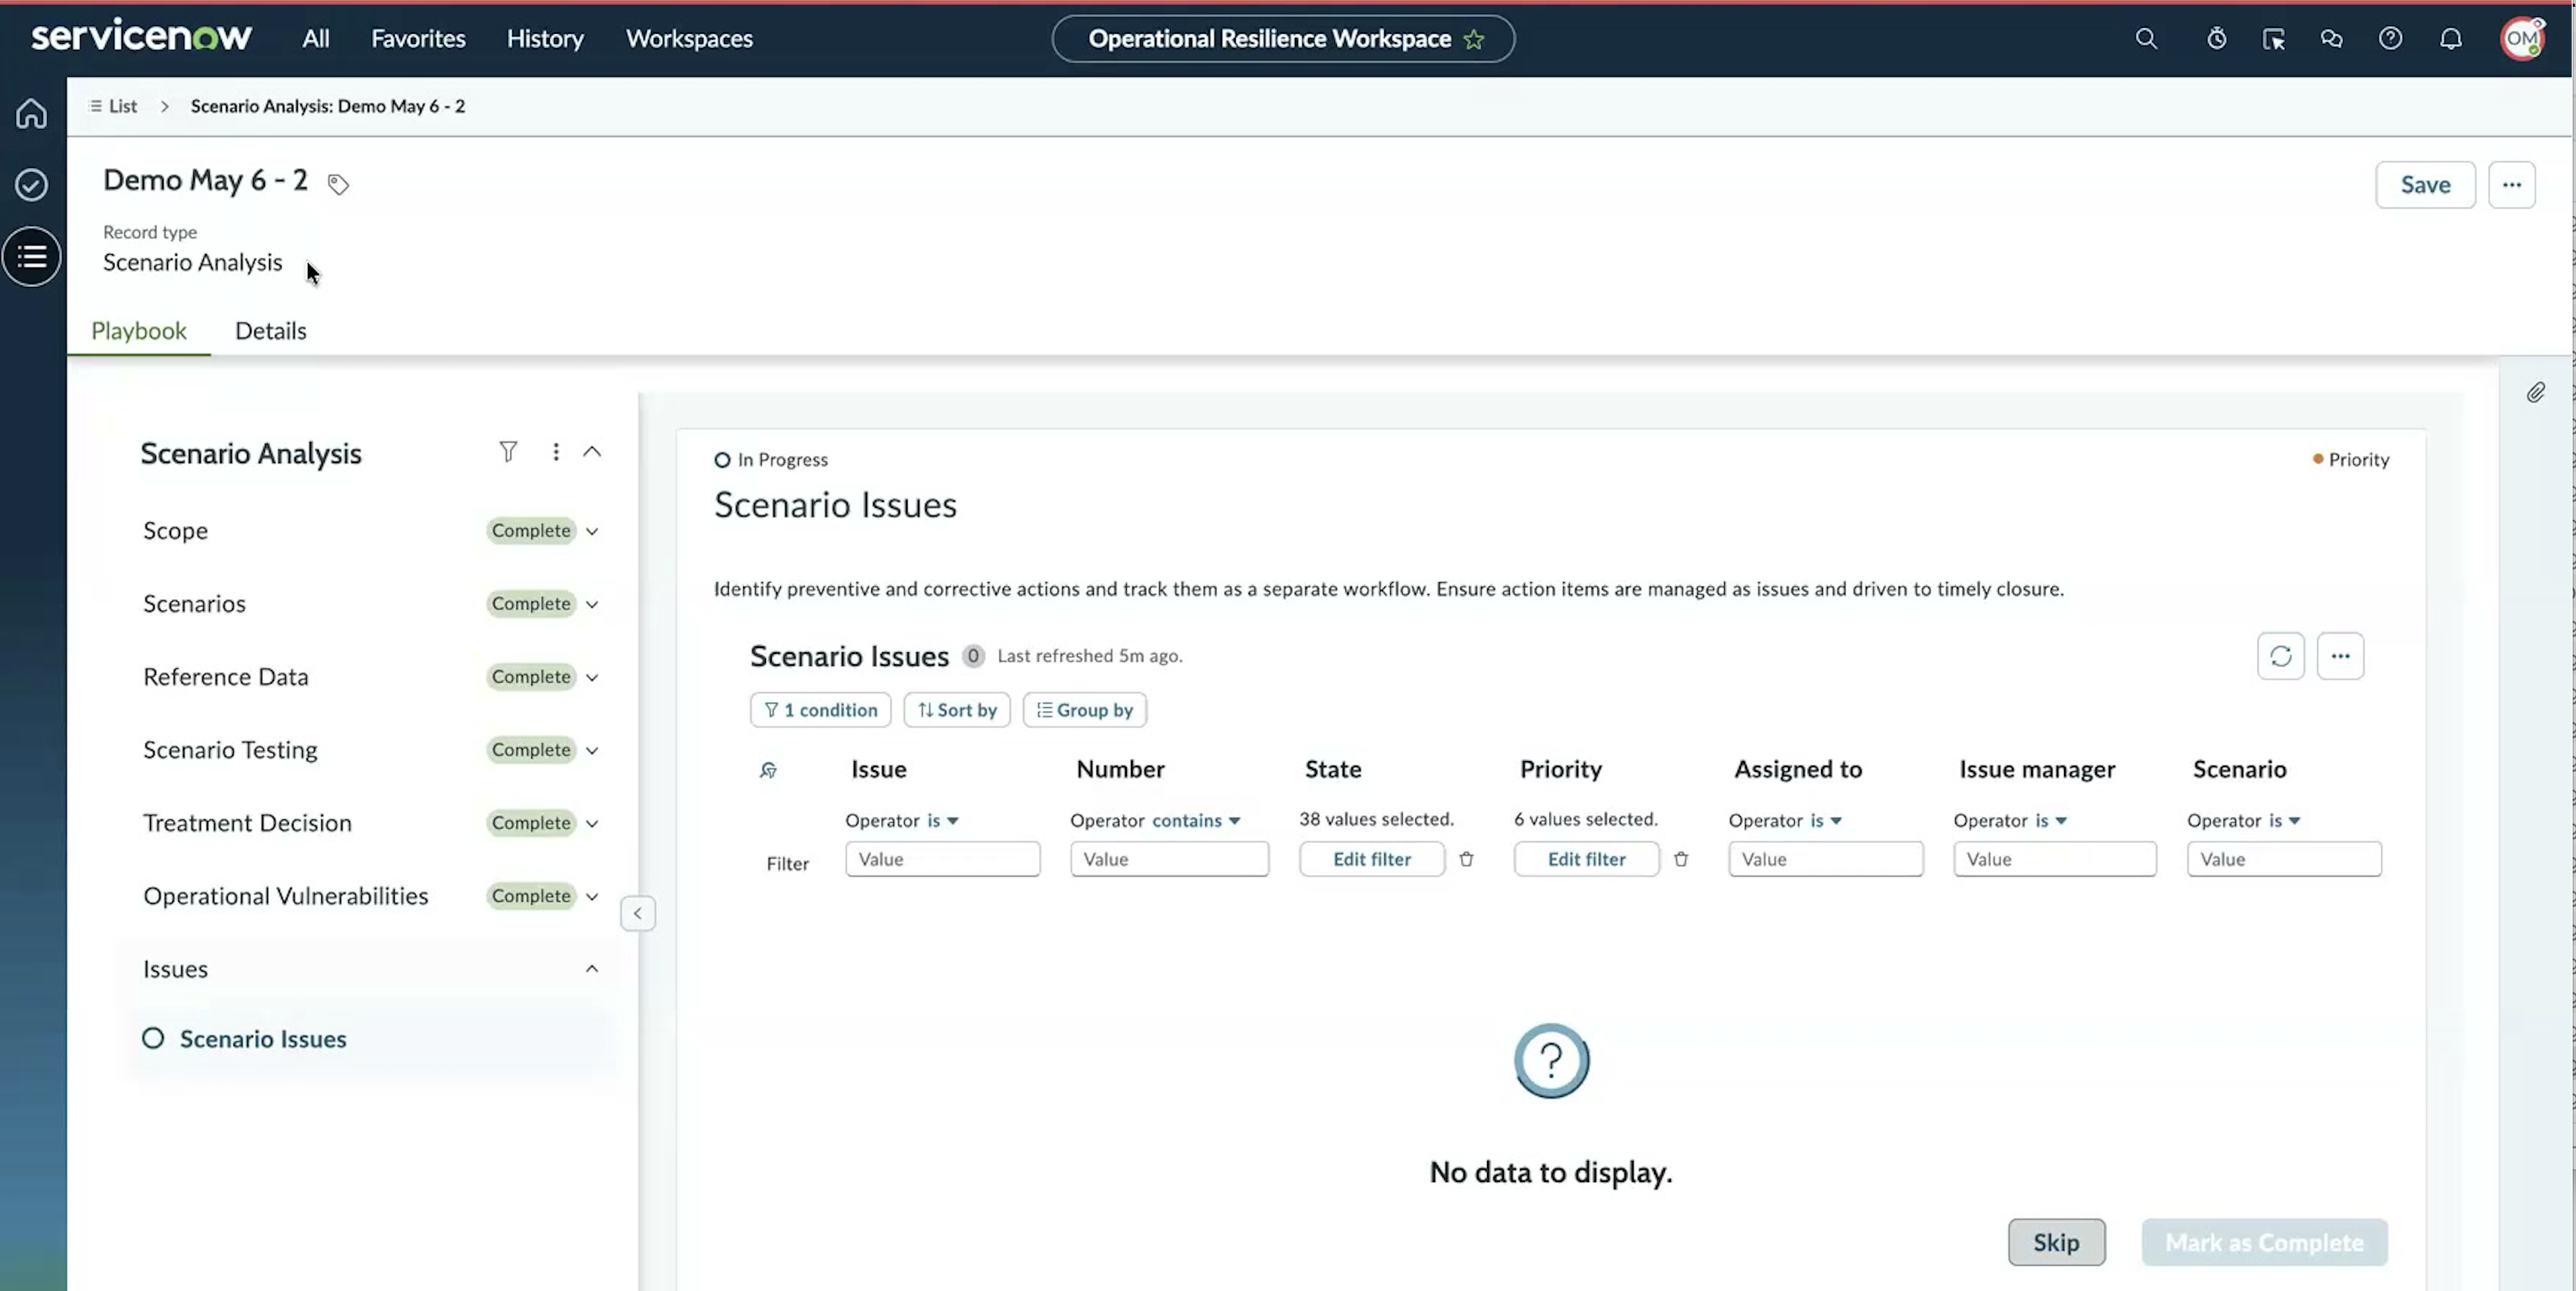Delete the State filter with trash icon
Viewport: 2576px width, 1291px height.
coord(1465,859)
